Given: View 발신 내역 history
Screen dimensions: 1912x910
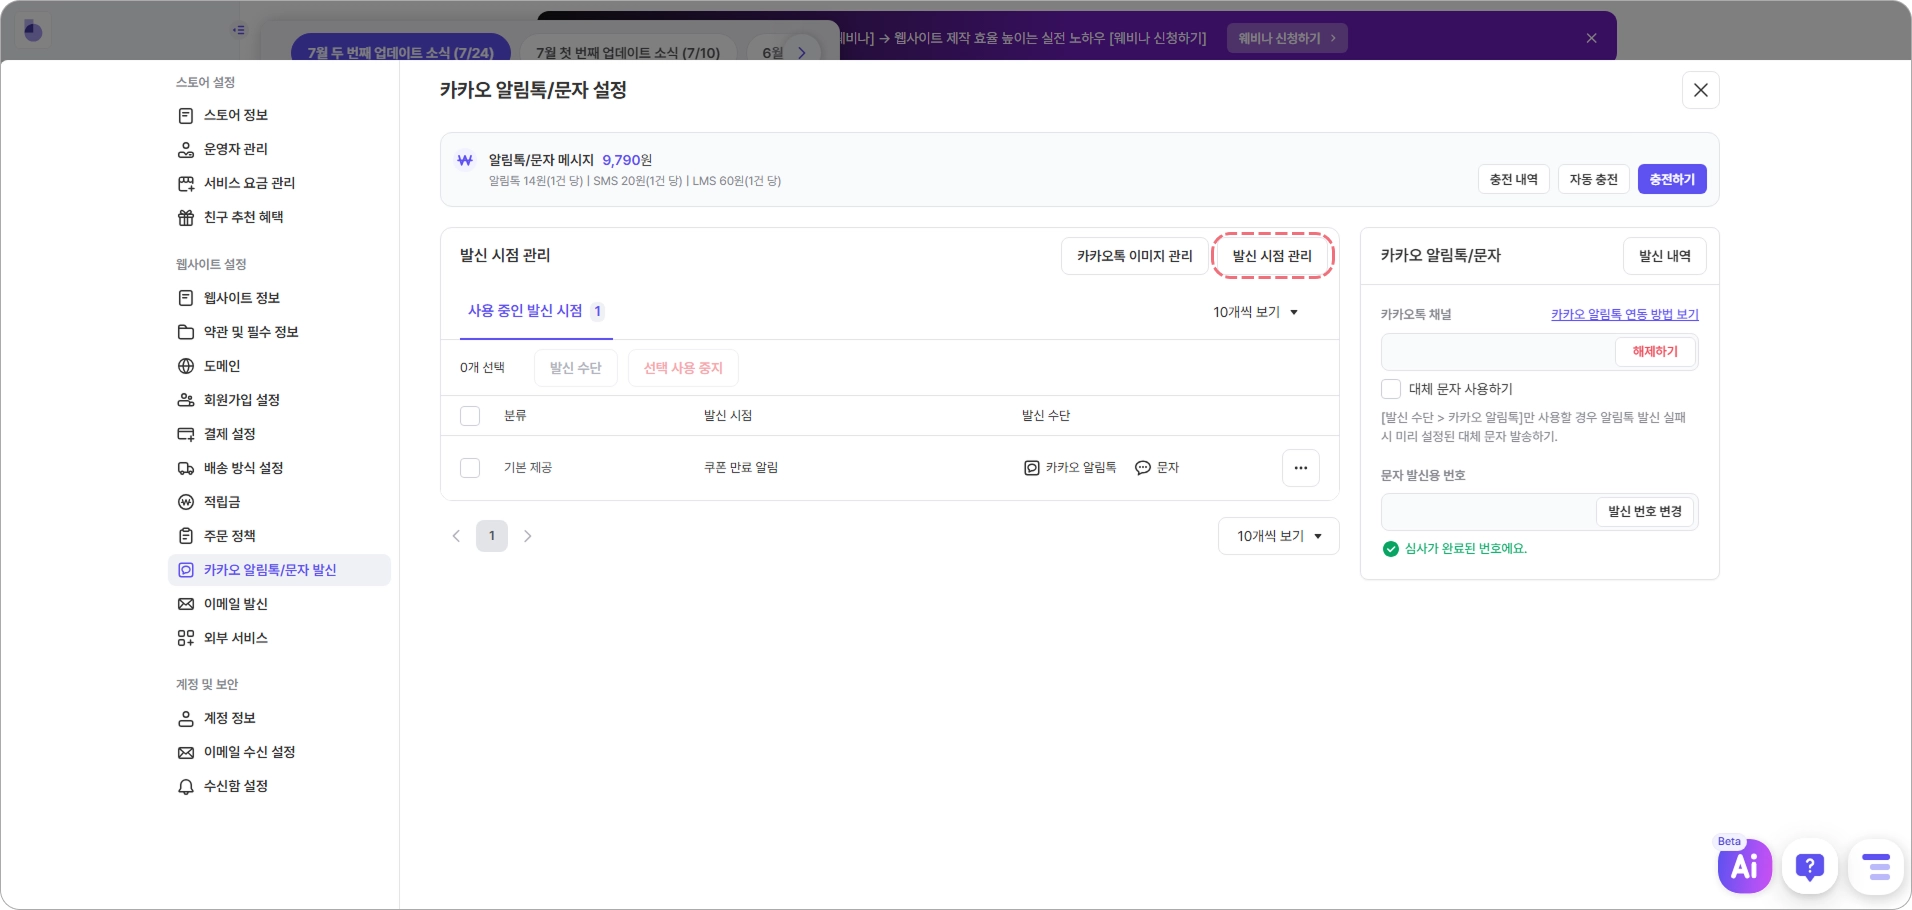Looking at the screenshot, I should pos(1665,256).
